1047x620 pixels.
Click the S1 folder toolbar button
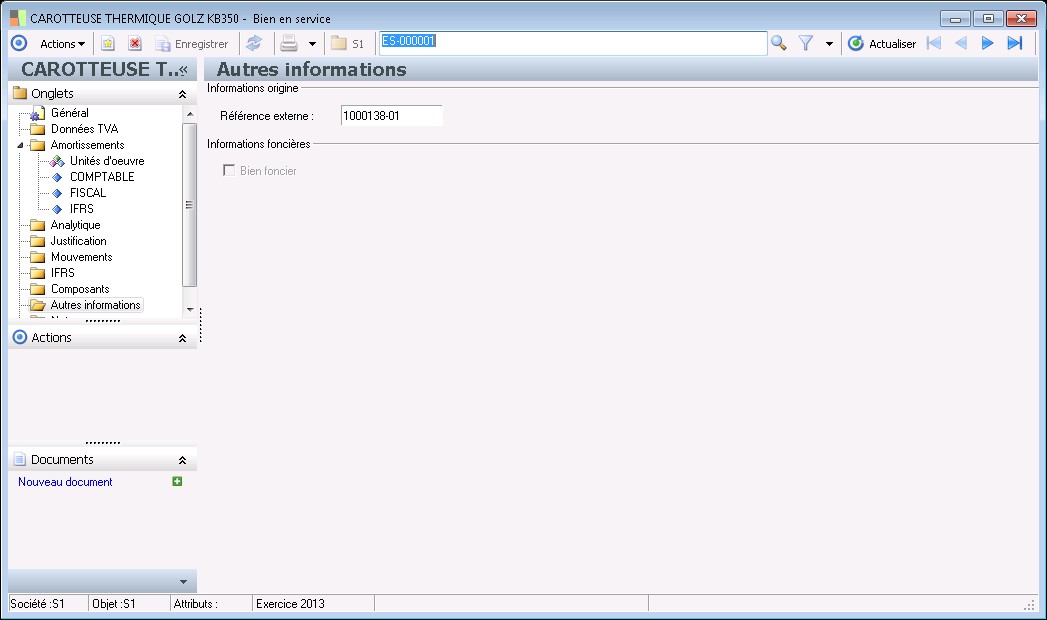(348, 44)
